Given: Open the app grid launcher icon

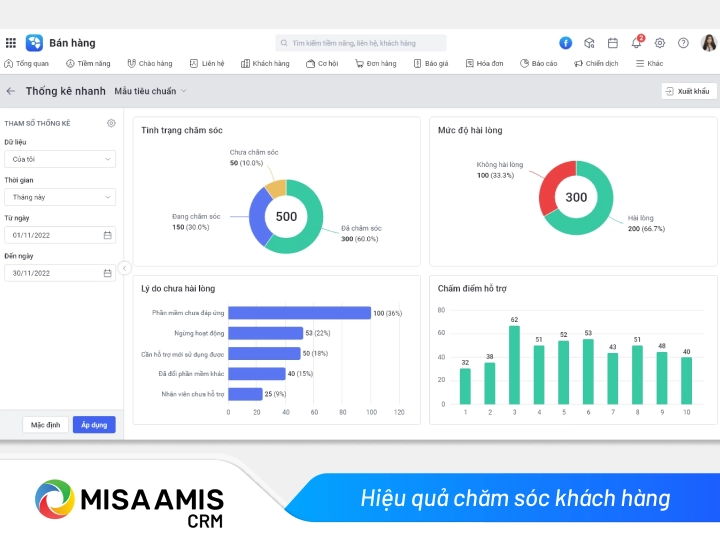Looking at the screenshot, I should click(x=11, y=43).
